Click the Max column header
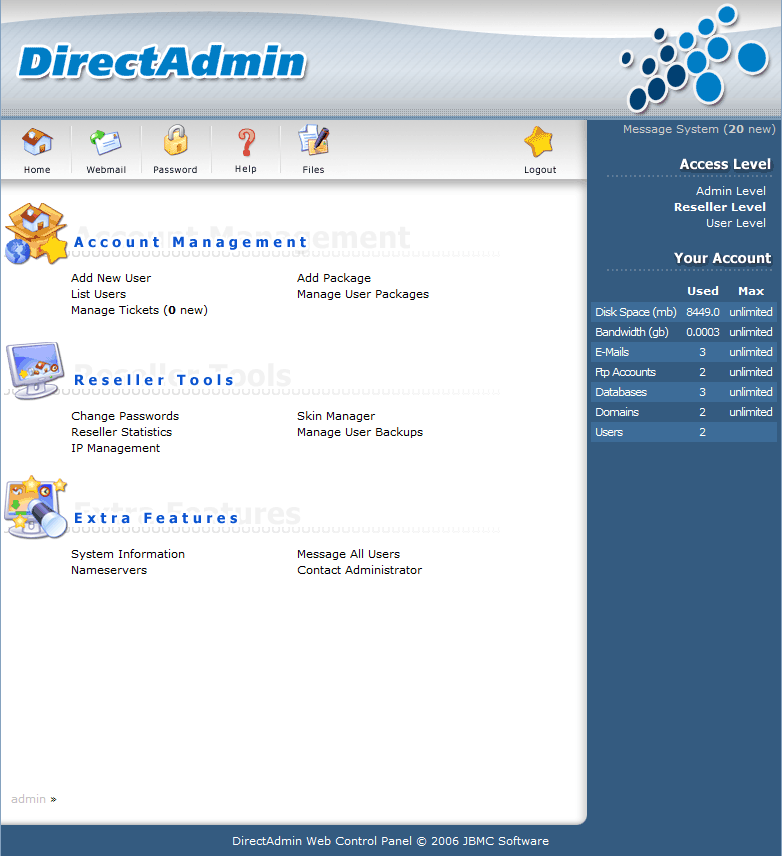Image resolution: width=782 pixels, height=856 pixels. point(751,291)
